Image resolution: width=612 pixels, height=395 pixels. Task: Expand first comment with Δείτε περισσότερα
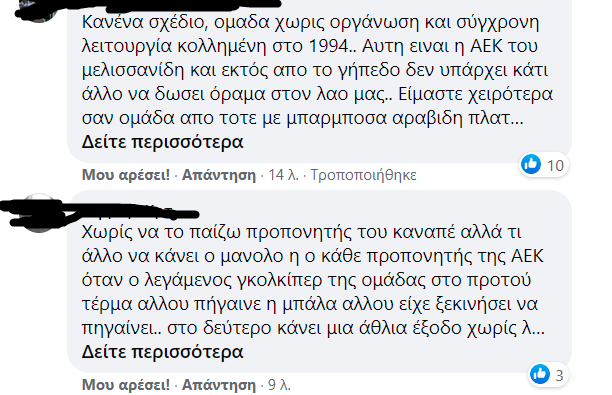162,142
